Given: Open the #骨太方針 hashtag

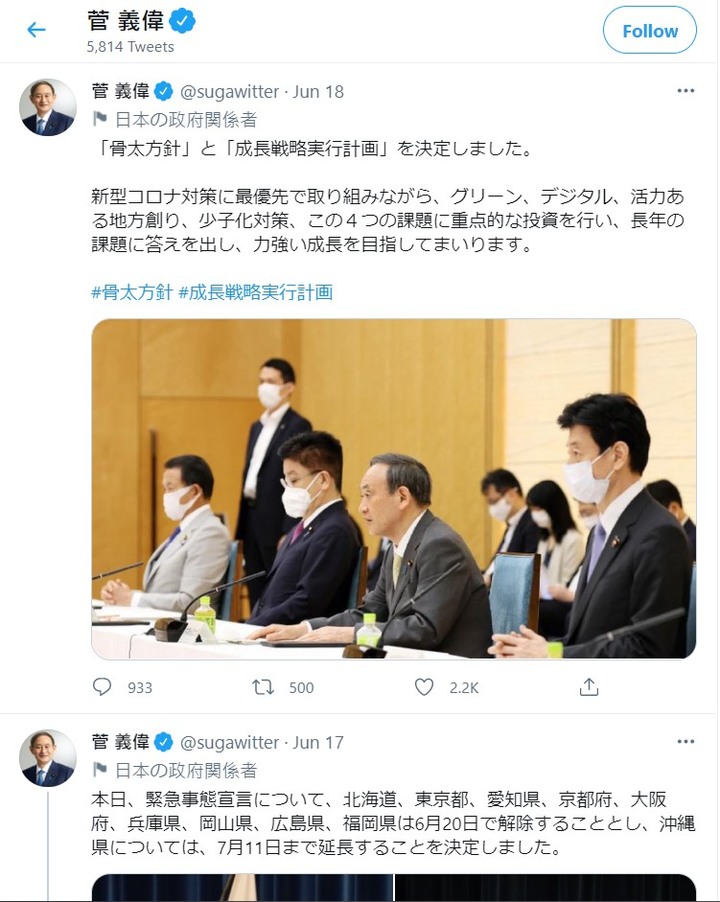Looking at the screenshot, I should pos(132,292).
